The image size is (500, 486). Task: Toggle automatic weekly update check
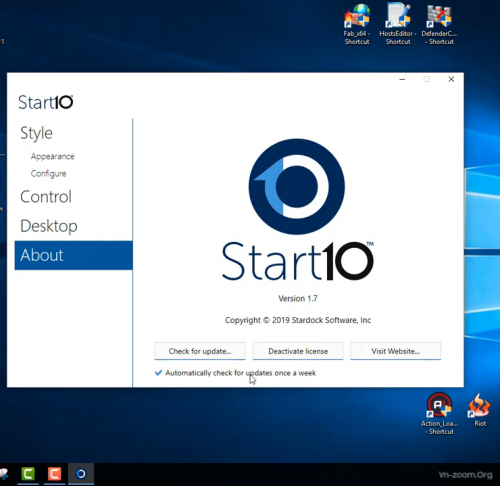[235, 373]
